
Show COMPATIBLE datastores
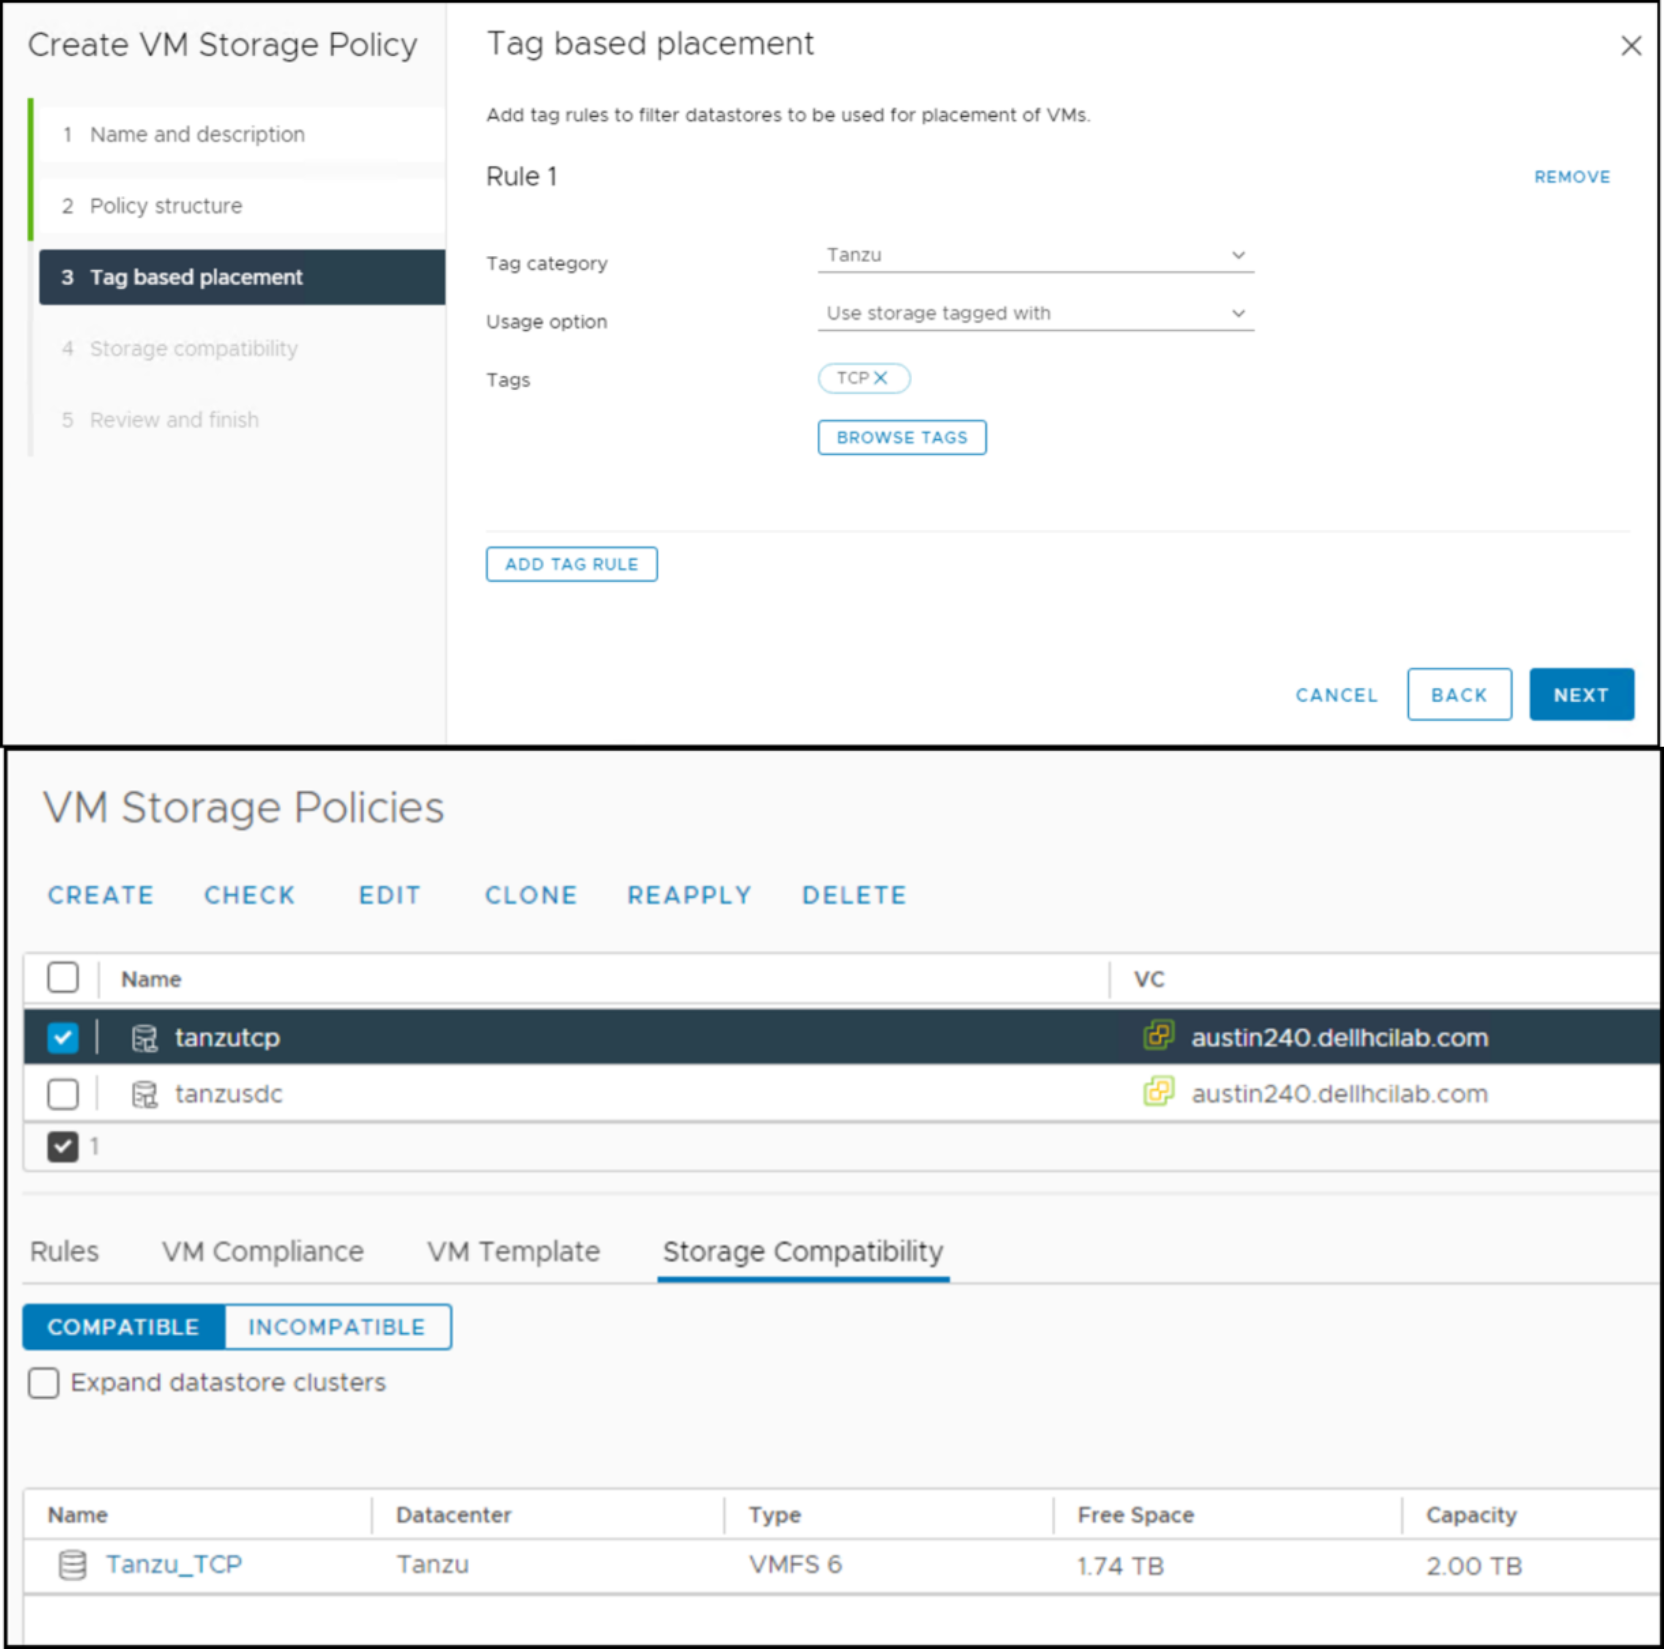(x=124, y=1327)
